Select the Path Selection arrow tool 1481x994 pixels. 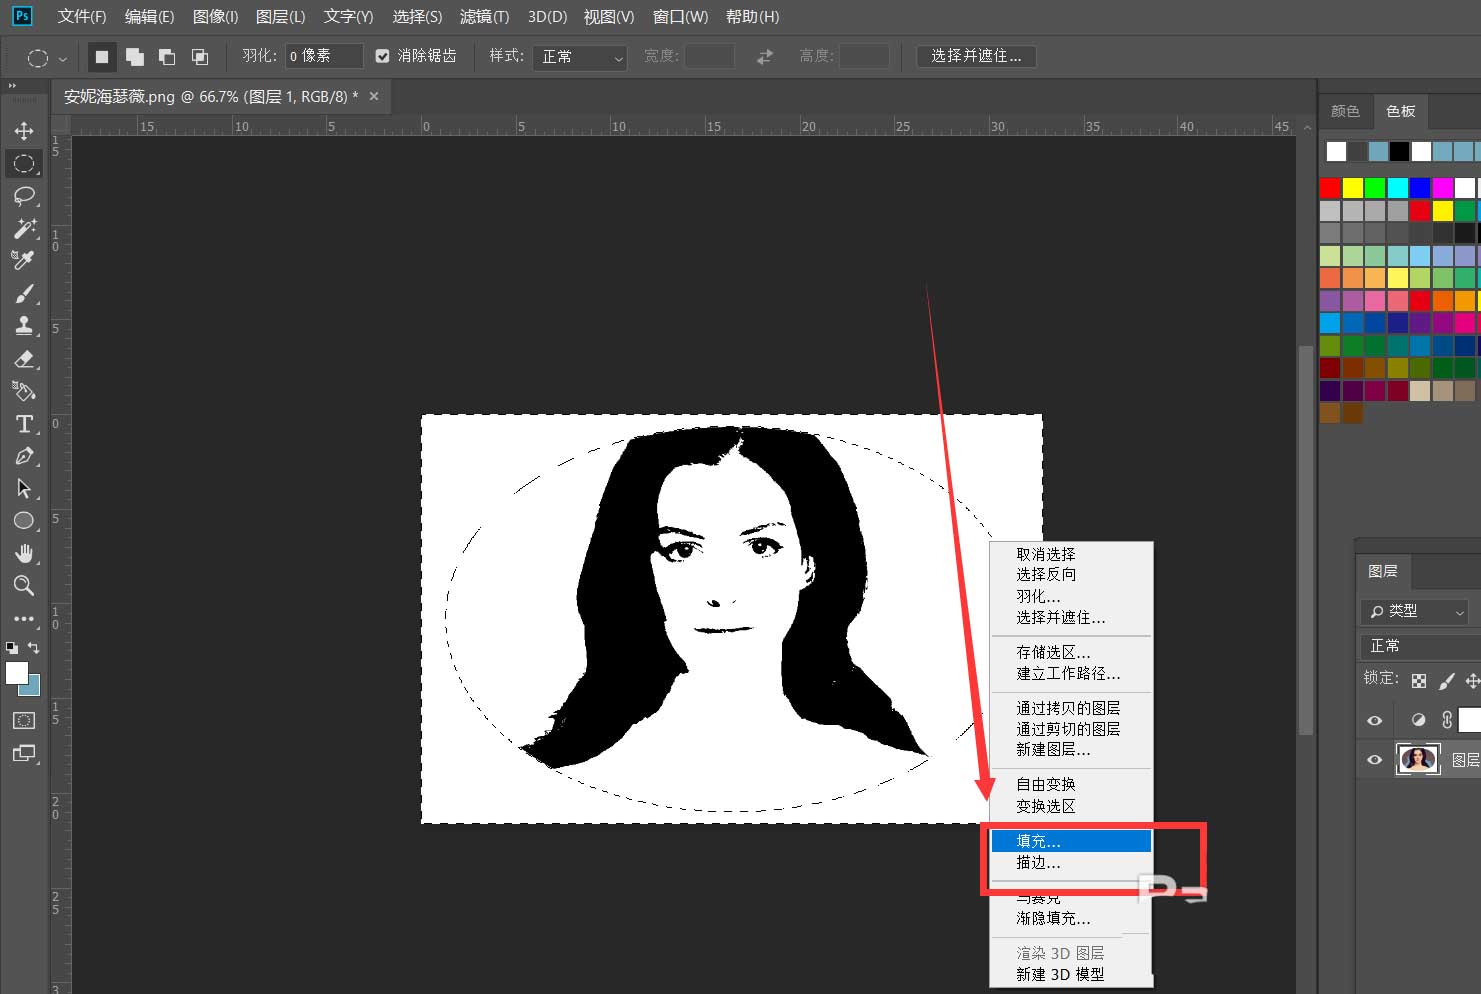click(24, 488)
